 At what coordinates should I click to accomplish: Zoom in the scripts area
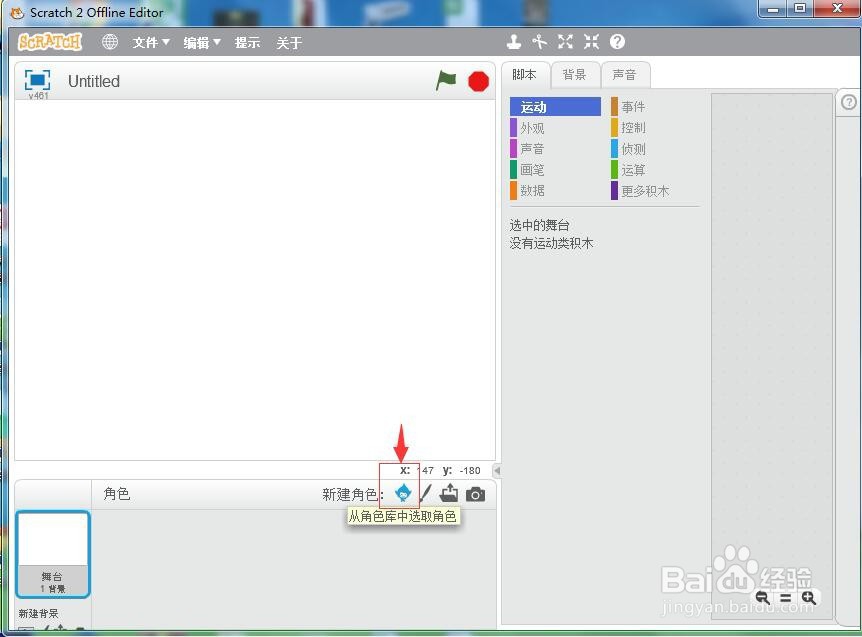[809, 597]
